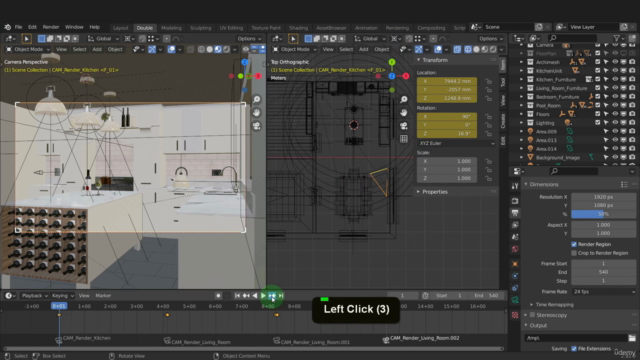640x360 pixels.
Task: Open the timeline Playback menu
Action: 34,296
